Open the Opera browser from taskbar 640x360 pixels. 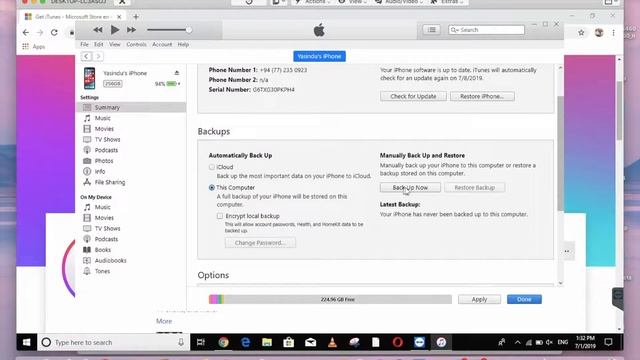tap(398, 342)
